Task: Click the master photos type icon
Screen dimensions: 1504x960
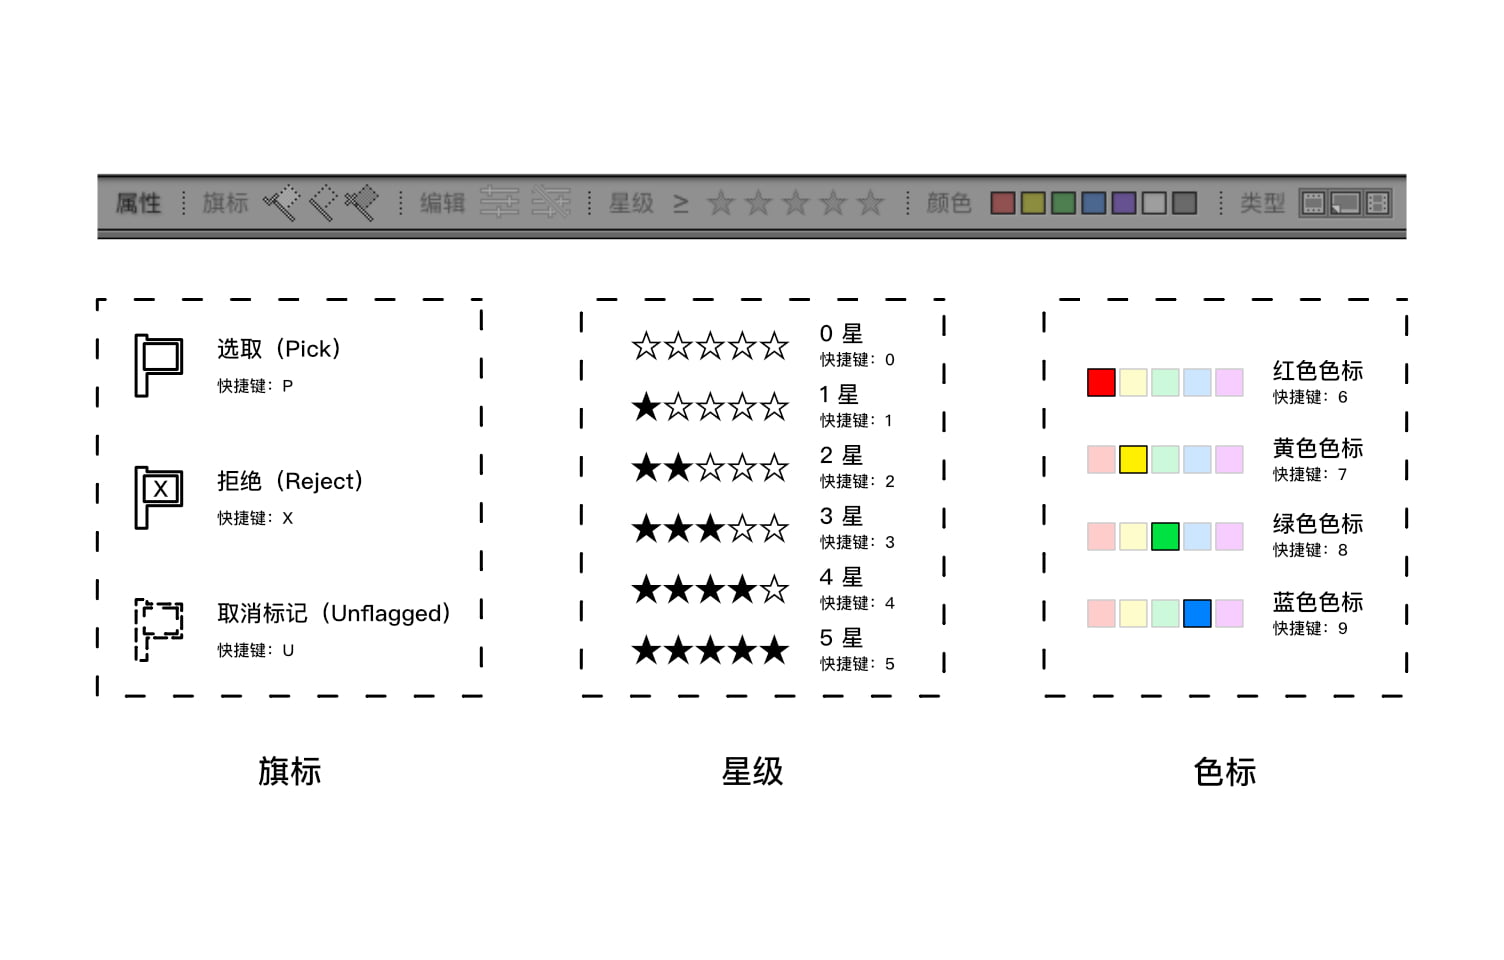Action: pyautogui.click(x=1312, y=204)
